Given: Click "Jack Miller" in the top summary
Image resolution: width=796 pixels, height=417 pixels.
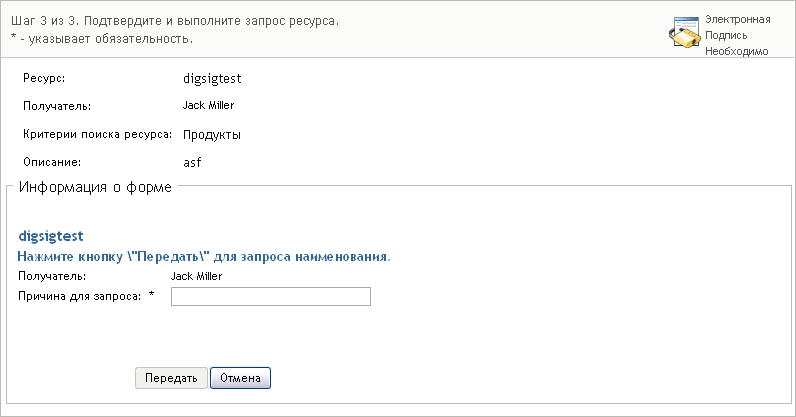Looking at the screenshot, I should 209,105.
